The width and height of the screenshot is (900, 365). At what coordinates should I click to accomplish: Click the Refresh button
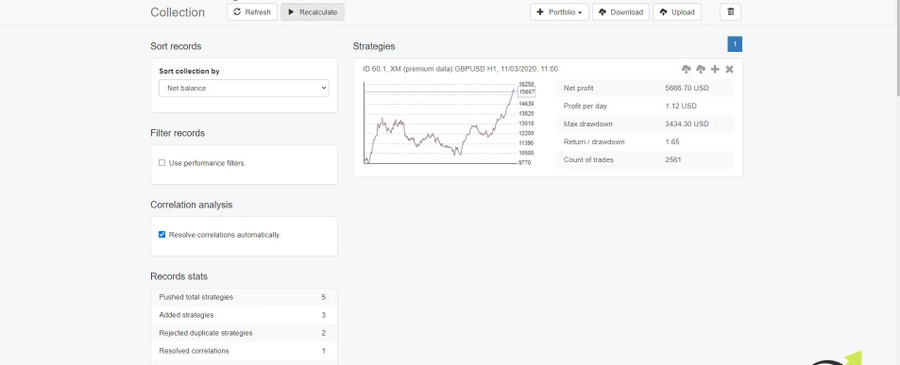click(252, 12)
